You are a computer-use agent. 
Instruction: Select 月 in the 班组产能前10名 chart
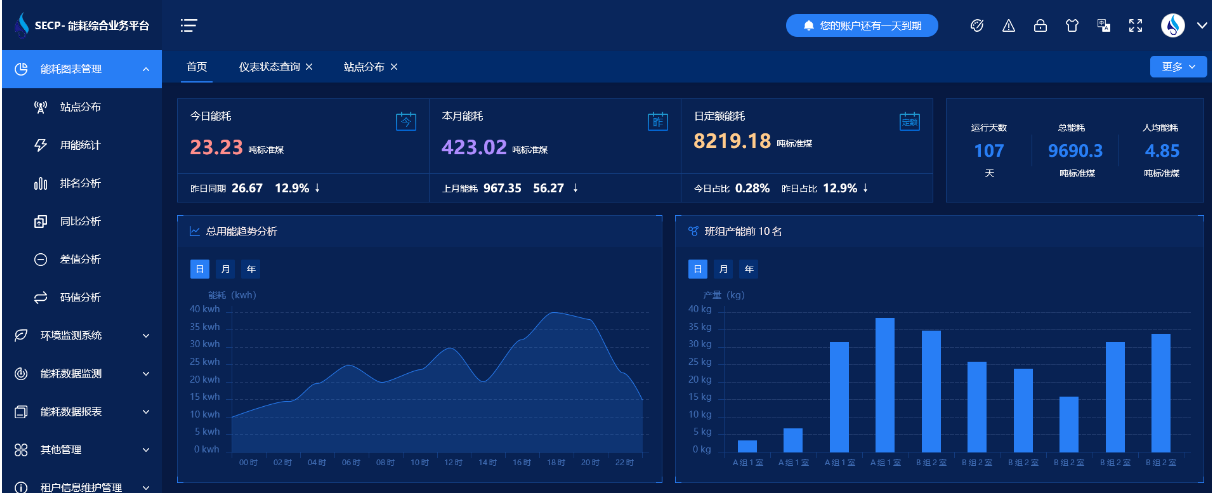point(723,269)
